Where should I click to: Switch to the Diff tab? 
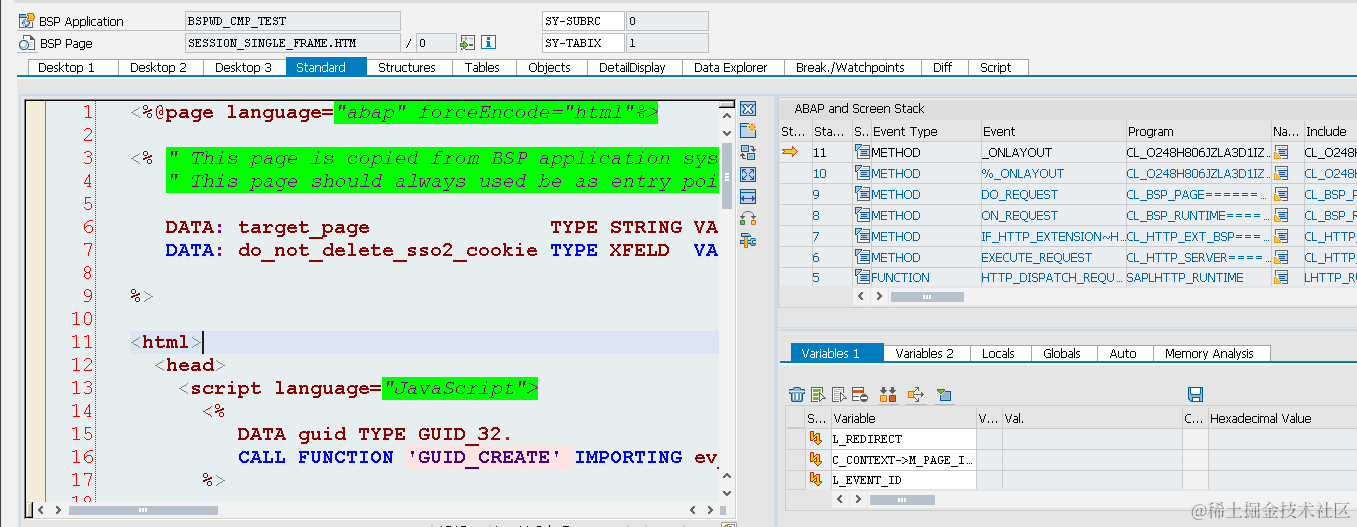[942, 67]
